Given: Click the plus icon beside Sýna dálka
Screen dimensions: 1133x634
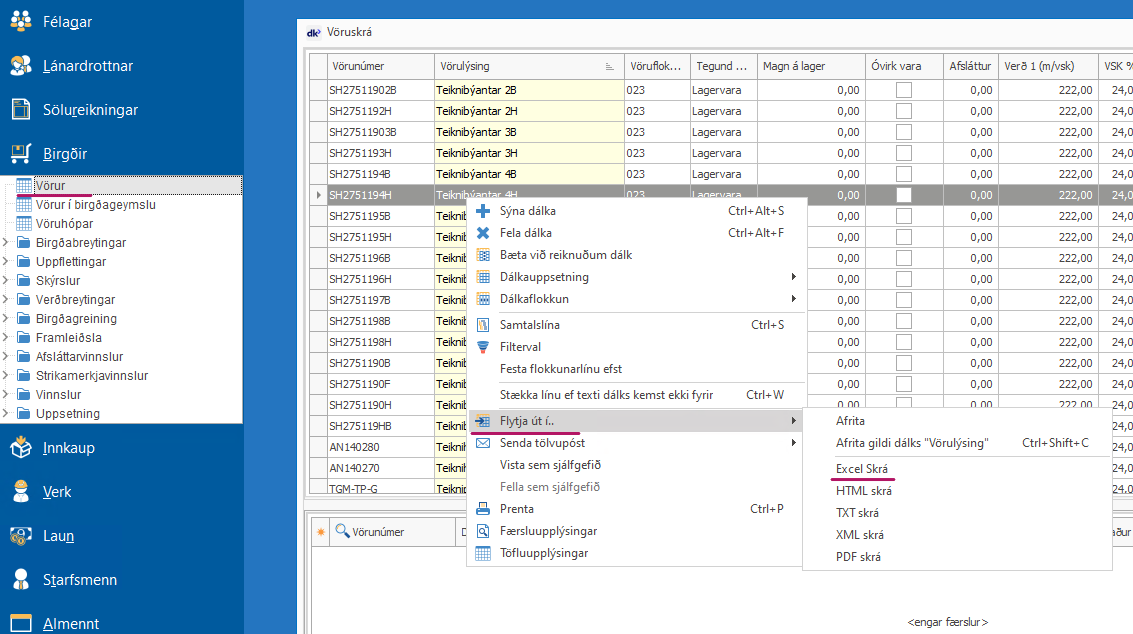Looking at the screenshot, I should coord(483,211).
